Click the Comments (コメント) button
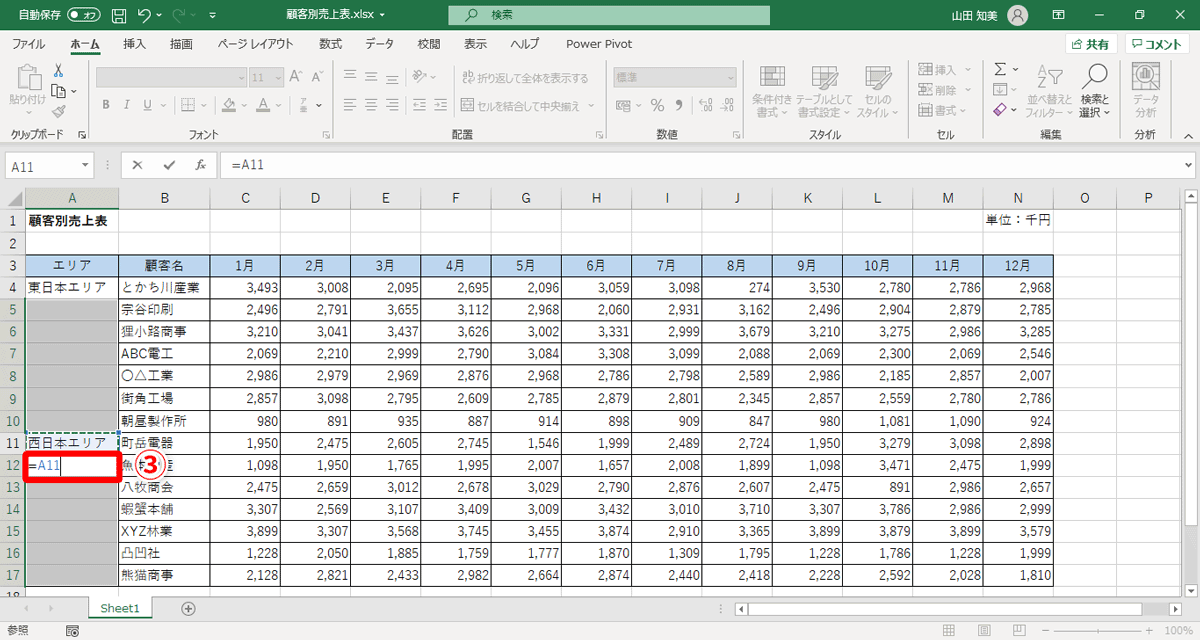The height and width of the screenshot is (640, 1200). click(x=1157, y=44)
